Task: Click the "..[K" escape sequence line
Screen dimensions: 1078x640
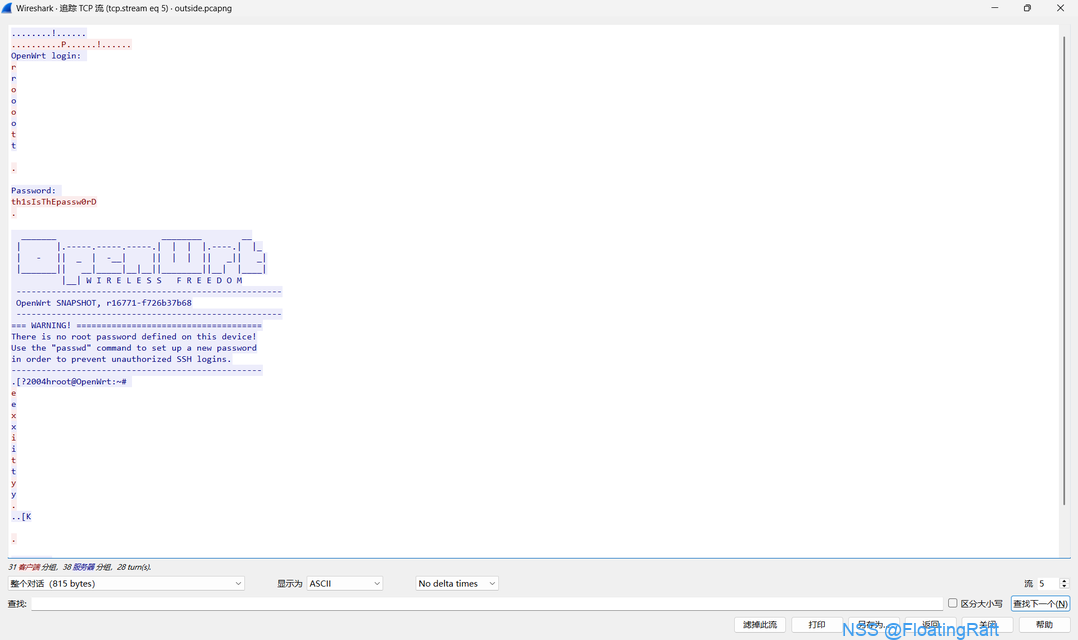Action: [21, 516]
